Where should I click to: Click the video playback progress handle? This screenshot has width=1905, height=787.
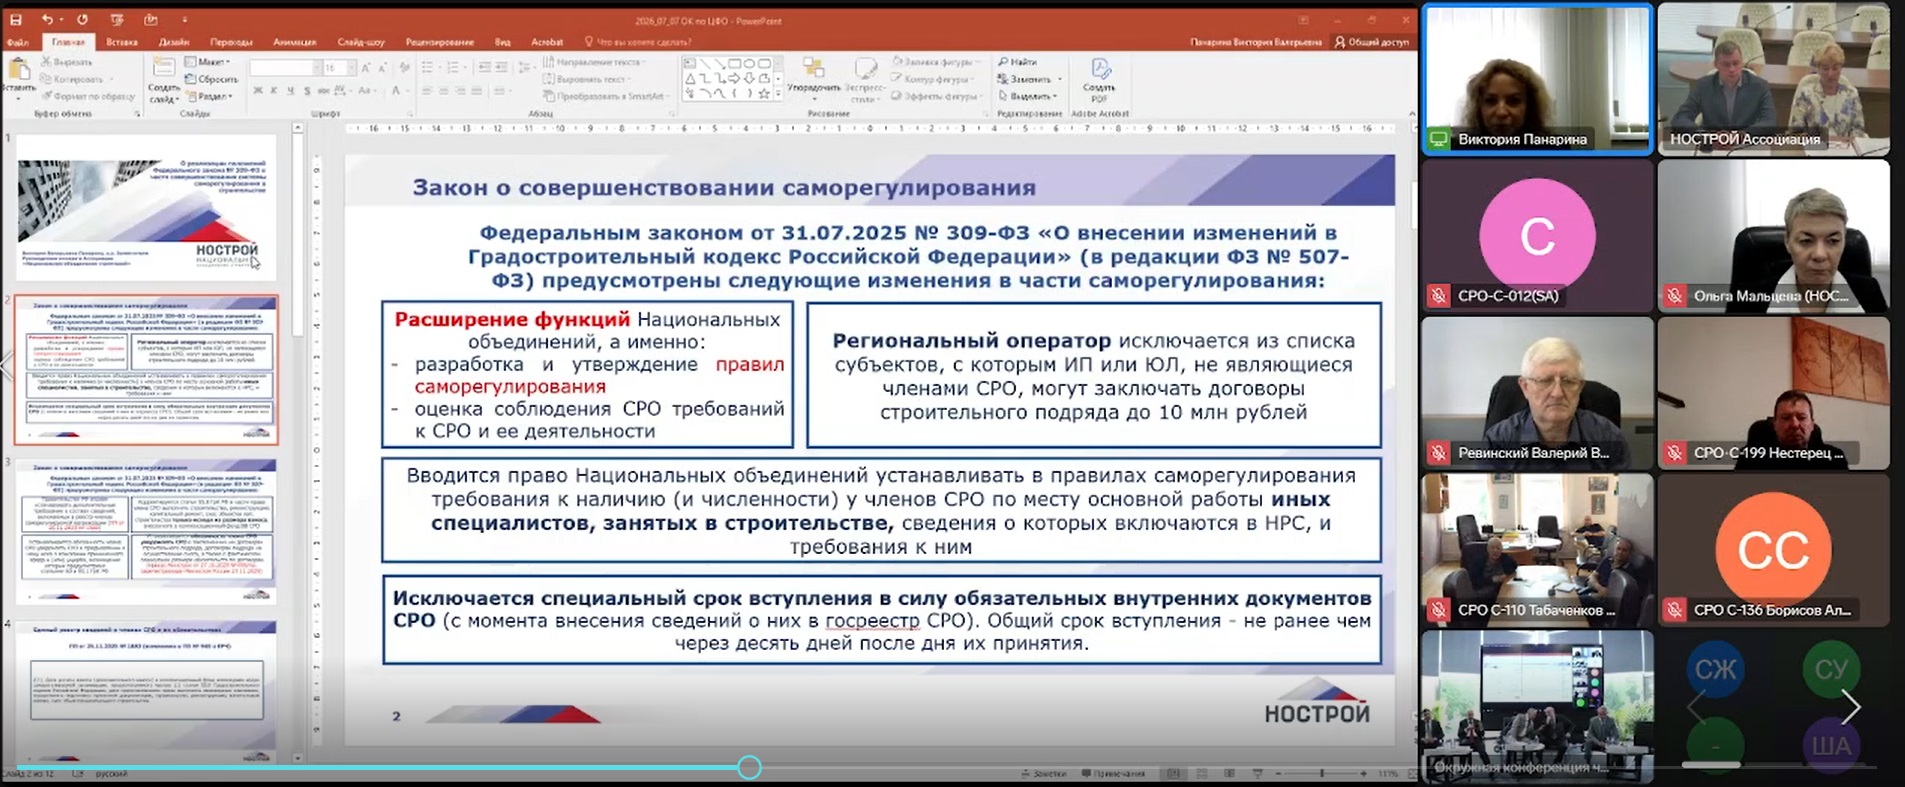[x=749, y=767]
